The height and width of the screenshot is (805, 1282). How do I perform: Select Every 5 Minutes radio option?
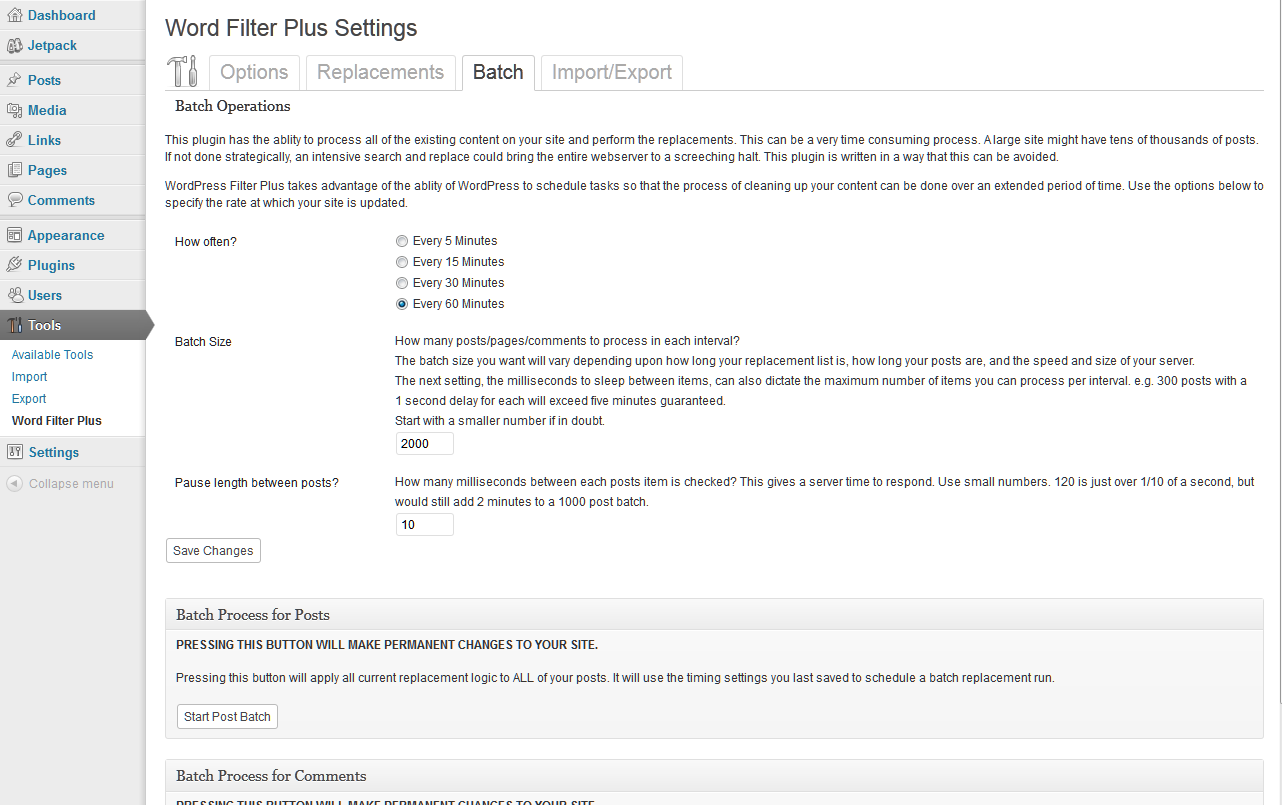point(402,241)
